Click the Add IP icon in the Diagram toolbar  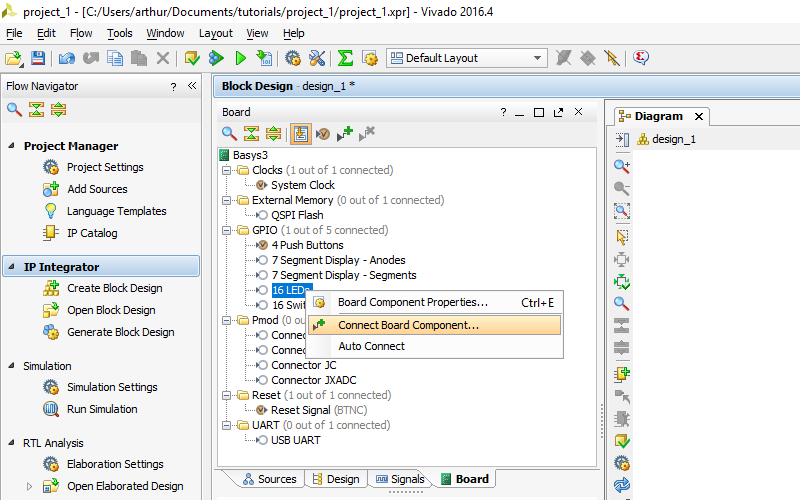(x=621, y=374)
